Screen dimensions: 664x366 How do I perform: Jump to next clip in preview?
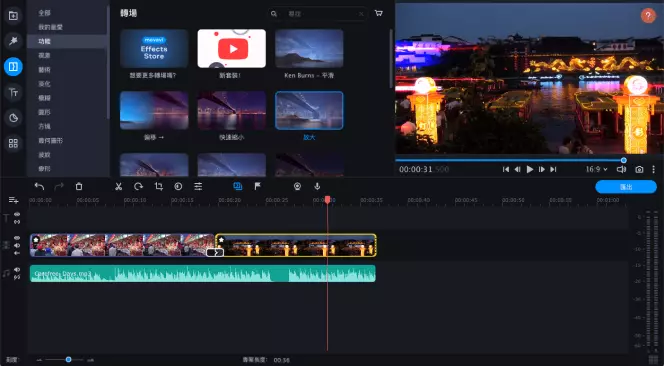click(x=553, y=169)
